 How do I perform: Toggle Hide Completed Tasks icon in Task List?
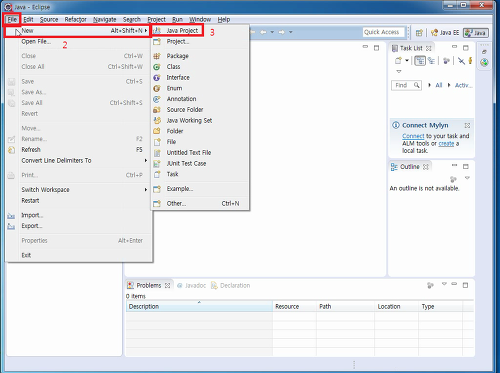[461, 61]
